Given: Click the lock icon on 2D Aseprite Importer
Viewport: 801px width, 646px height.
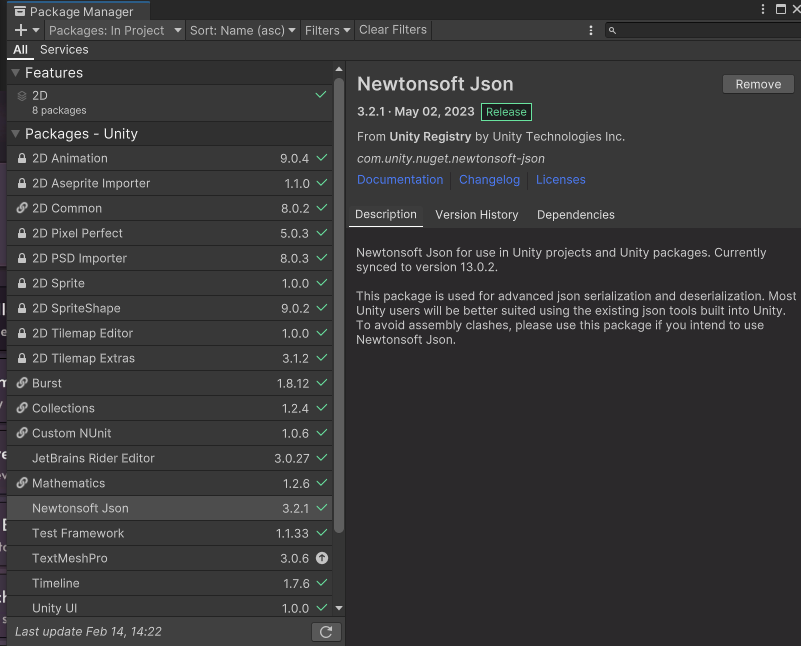Looking at the screenshot, I should (x=21, y=183).
